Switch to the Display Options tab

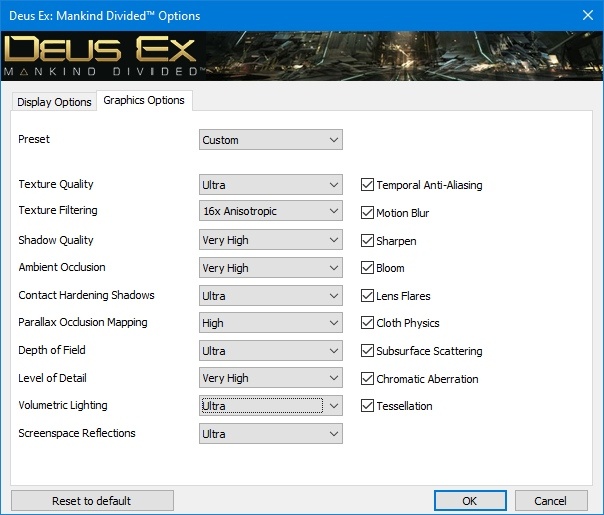tap(54, 102)
